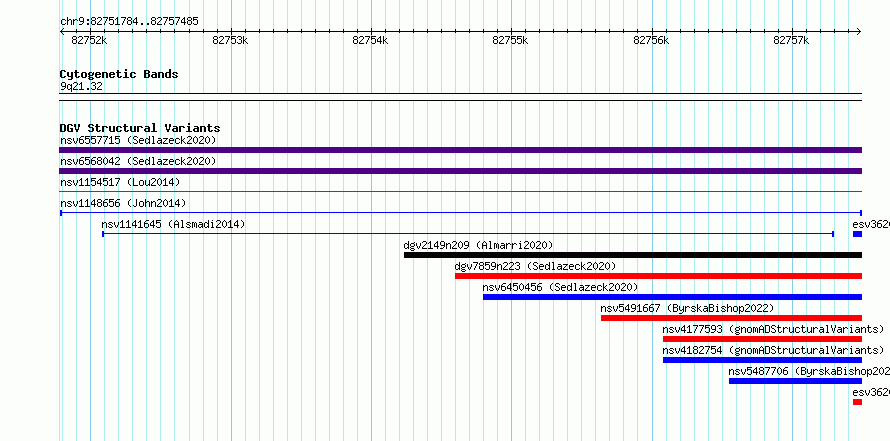Select the red bar of dgv7859n223
Image resolution: width=890 pixels, height=441 pixels.
click(658, 276)
